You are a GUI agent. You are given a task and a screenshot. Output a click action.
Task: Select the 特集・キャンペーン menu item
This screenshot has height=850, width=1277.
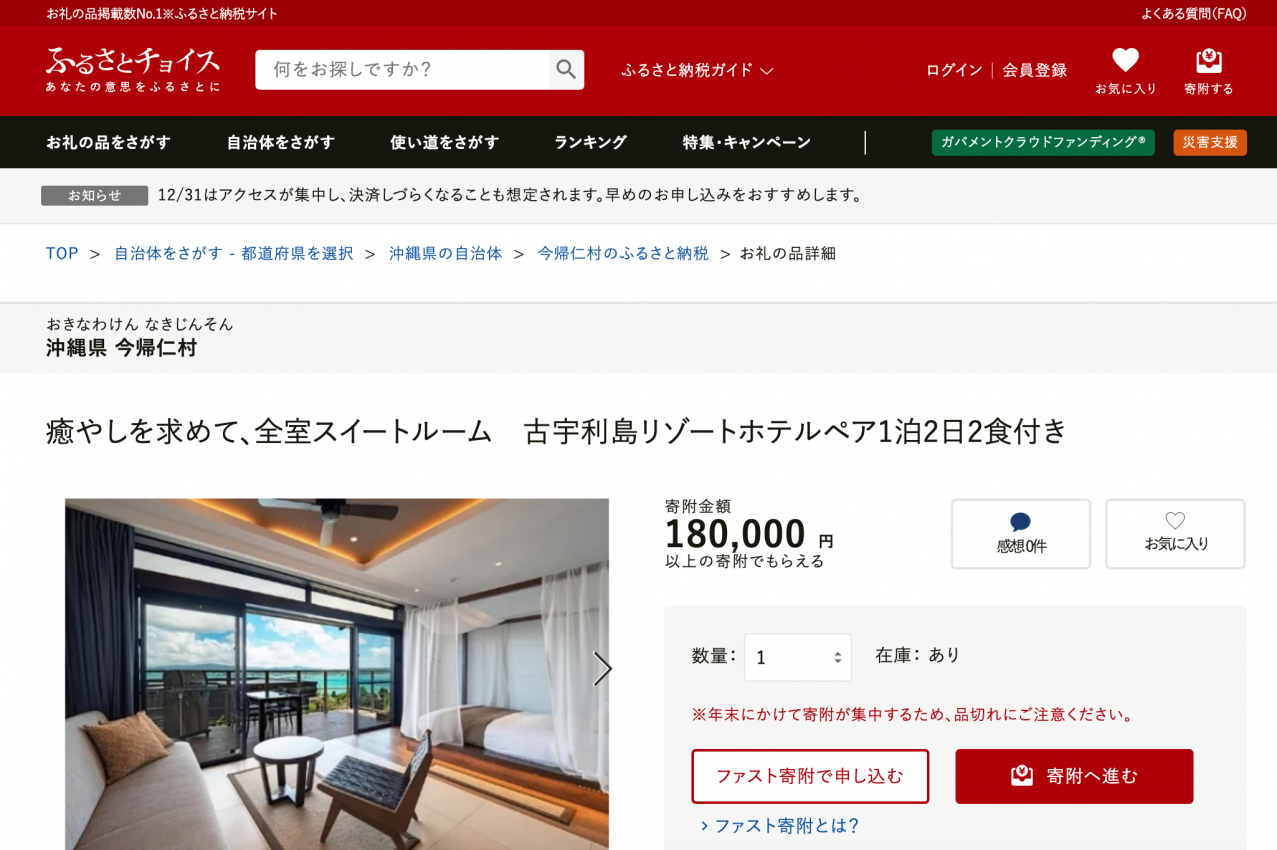pyautogui.click(x=746, y=142)
